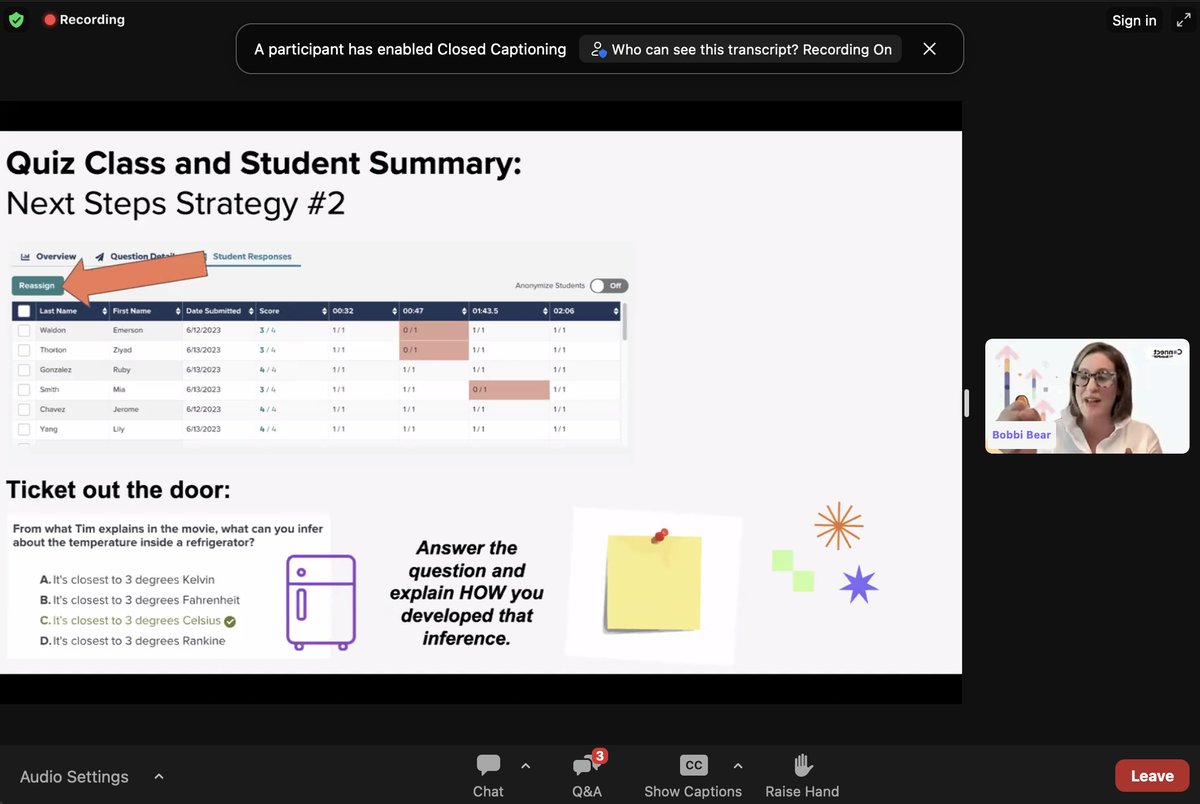This screenshot has height=804, width=1200.
Task: Select Bobbi Bear's video thumbnail
Action: click(1087, 396)
